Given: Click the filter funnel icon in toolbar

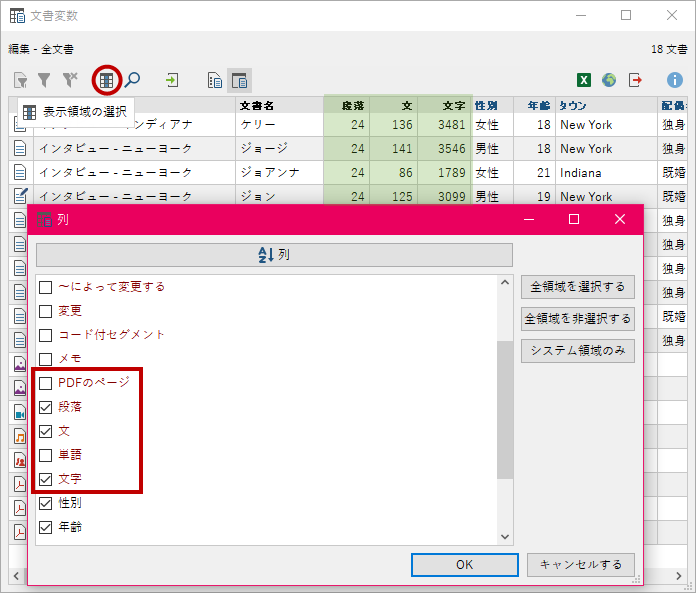Looking at the screenshot, I should click(x=44, y=80).
